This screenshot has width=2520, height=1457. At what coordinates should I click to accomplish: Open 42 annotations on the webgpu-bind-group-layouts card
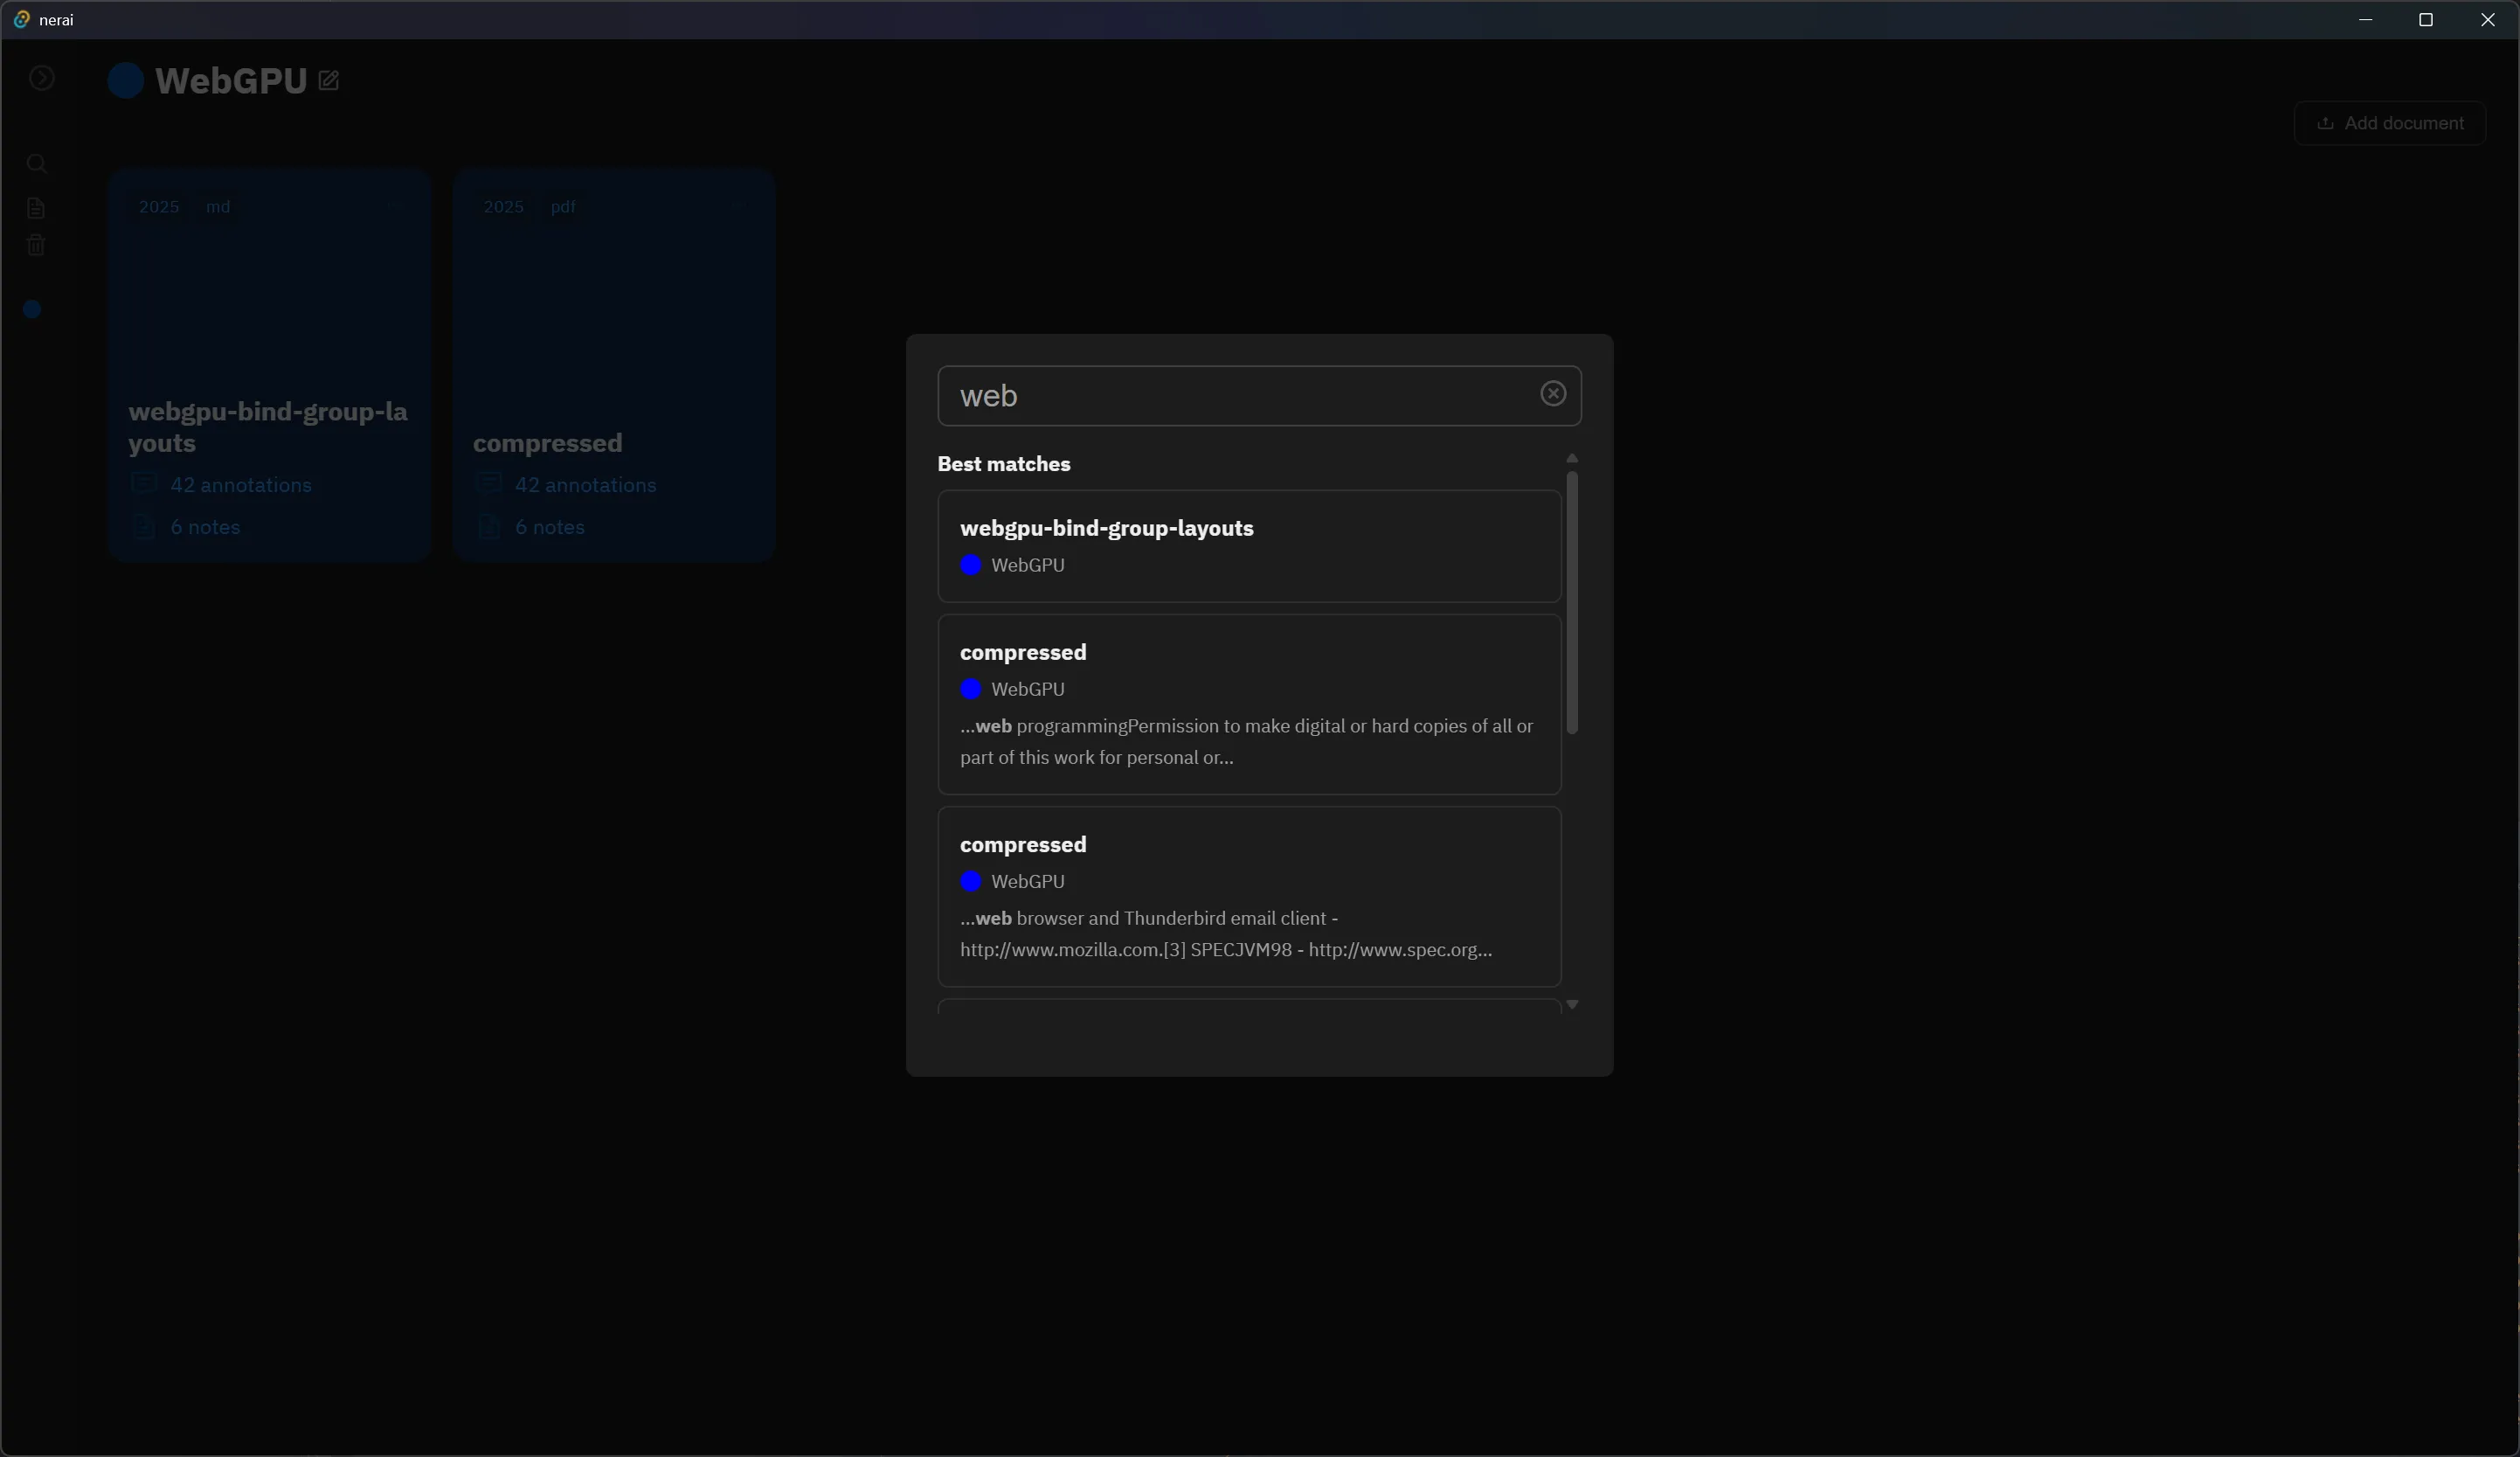240,485
